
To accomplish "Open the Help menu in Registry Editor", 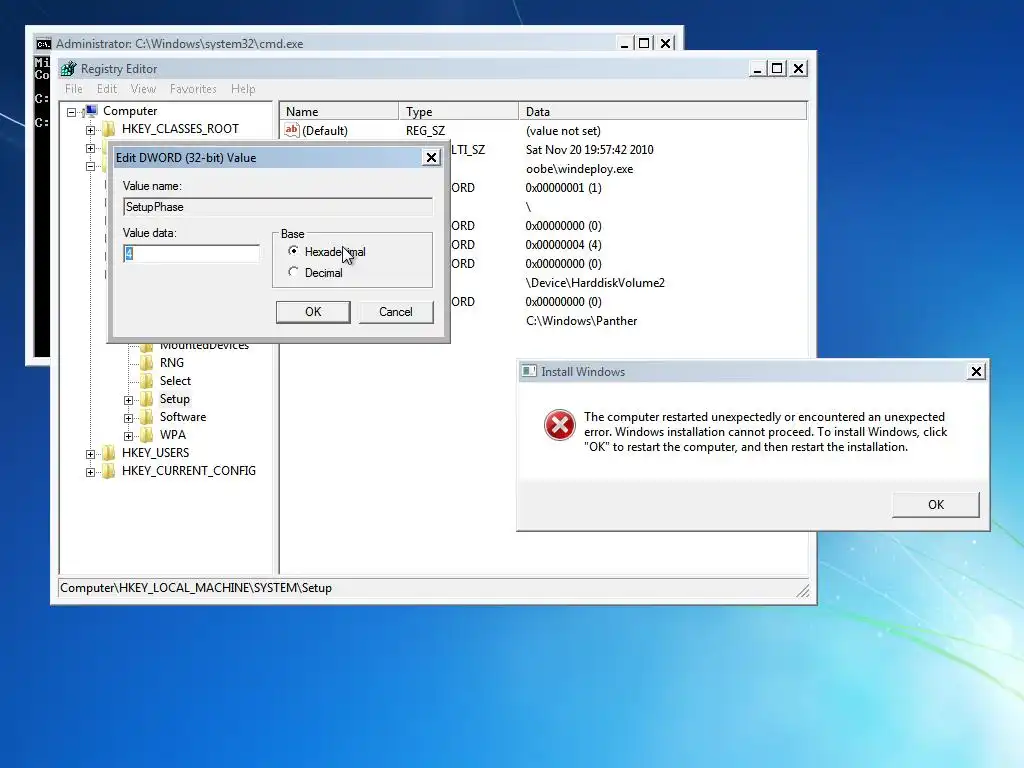I will (x=243, y=89).
